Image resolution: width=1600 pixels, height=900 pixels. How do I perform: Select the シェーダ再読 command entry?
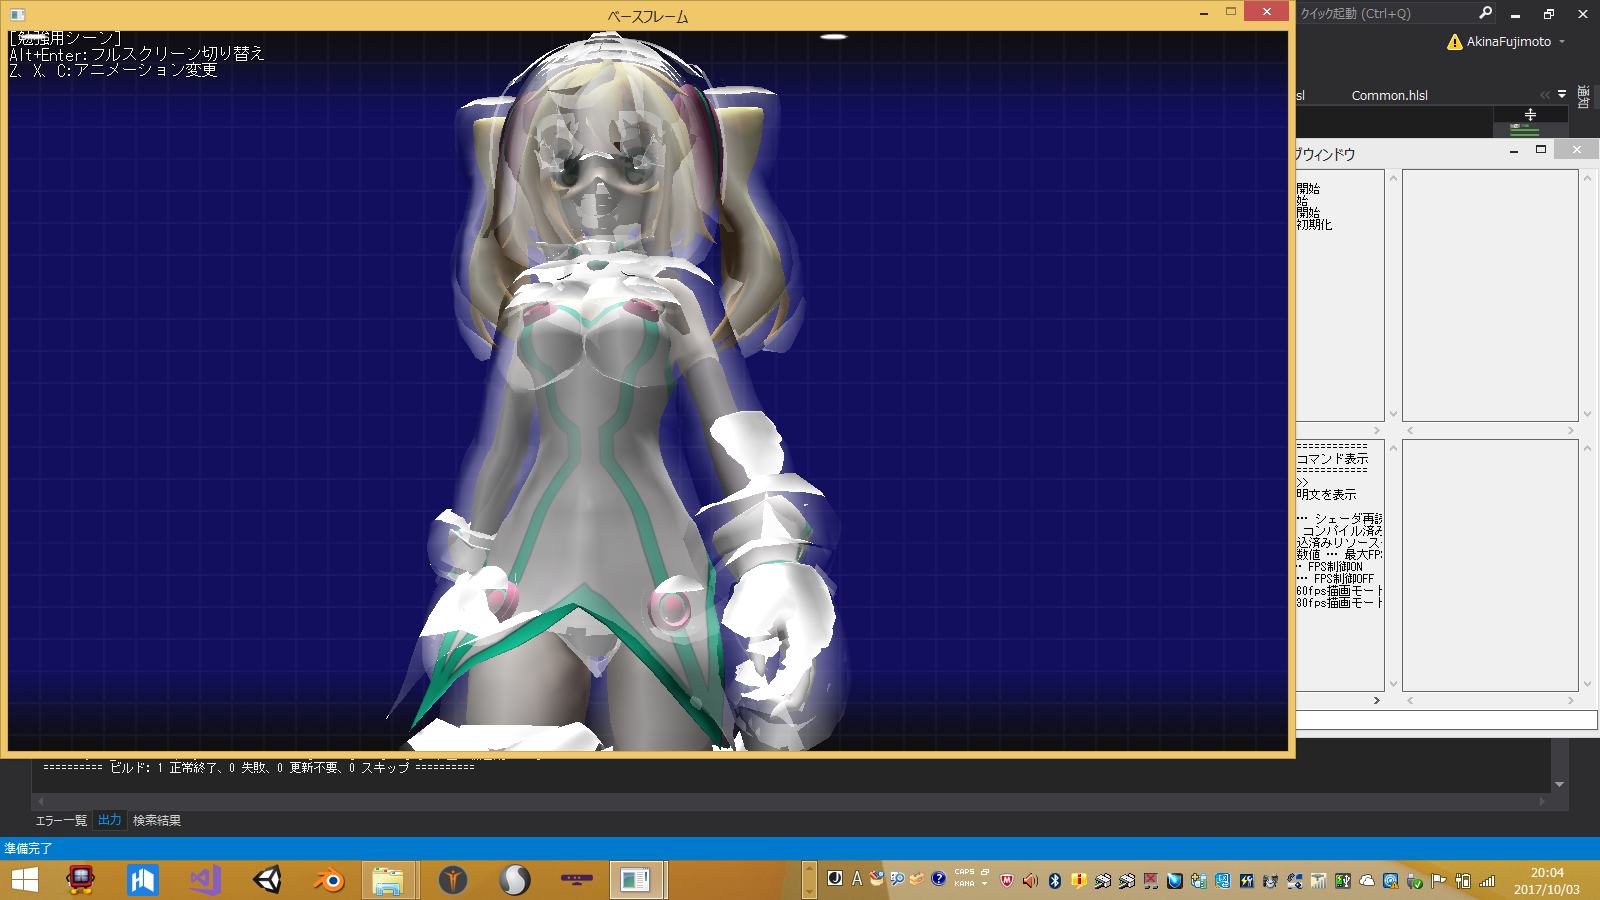pyautogui.click(x=1340, y=519)
